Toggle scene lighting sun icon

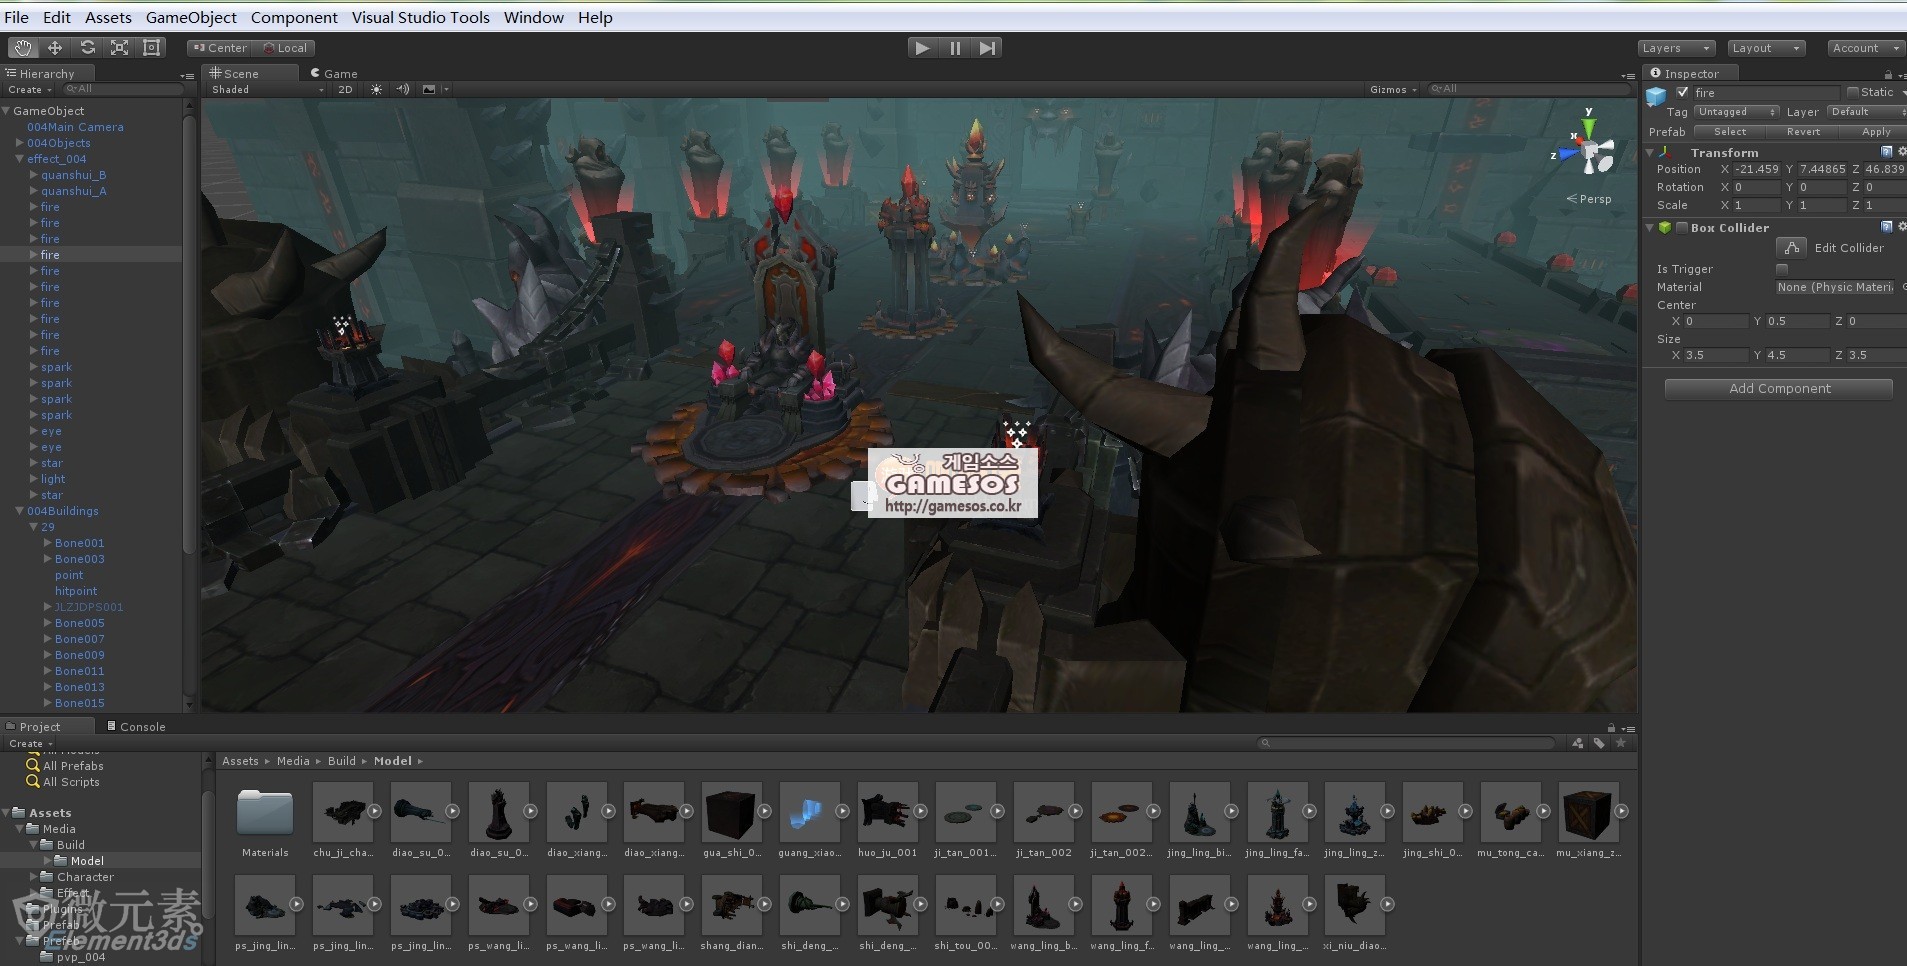pyautogui.click(x=376, y=89)
